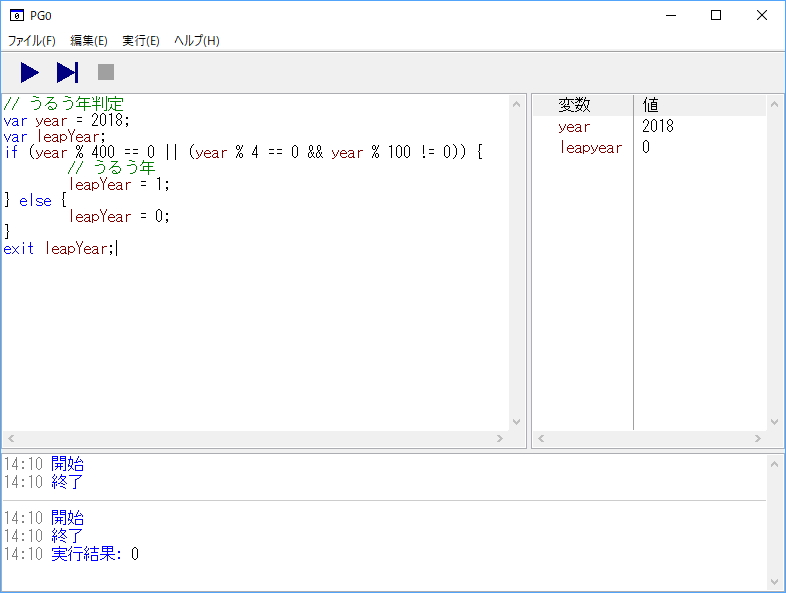786x593 pixels.
Task: Click the 'exit leapYear;' line
Action: [x=59, y=249]
